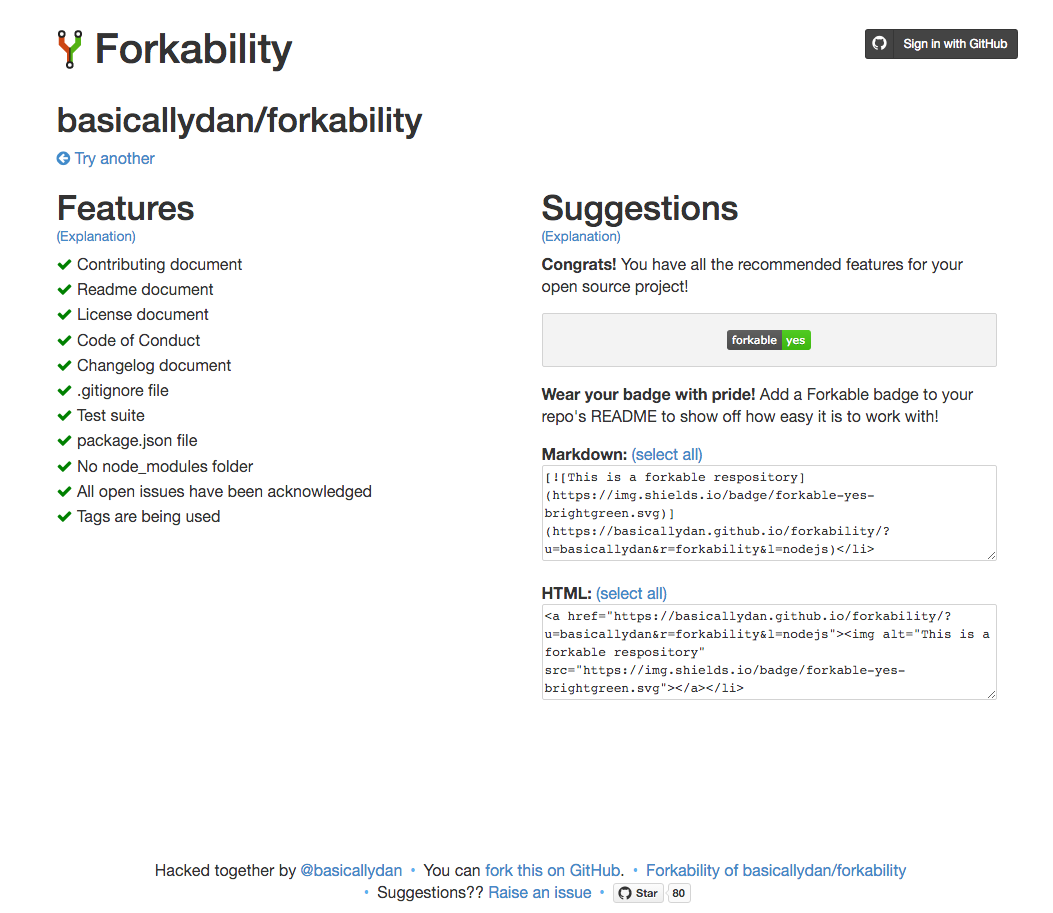Image resolution: width=1053 pixels, height=913 pixels.
Task: Click the checkmark beside License document
Action: 64,314
